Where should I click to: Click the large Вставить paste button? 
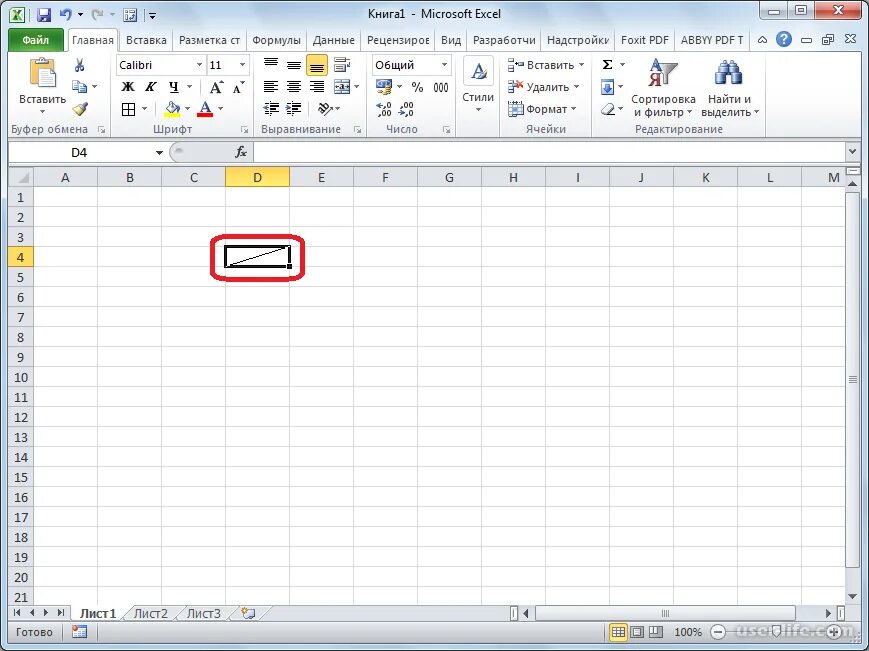(x=42, y=86)
